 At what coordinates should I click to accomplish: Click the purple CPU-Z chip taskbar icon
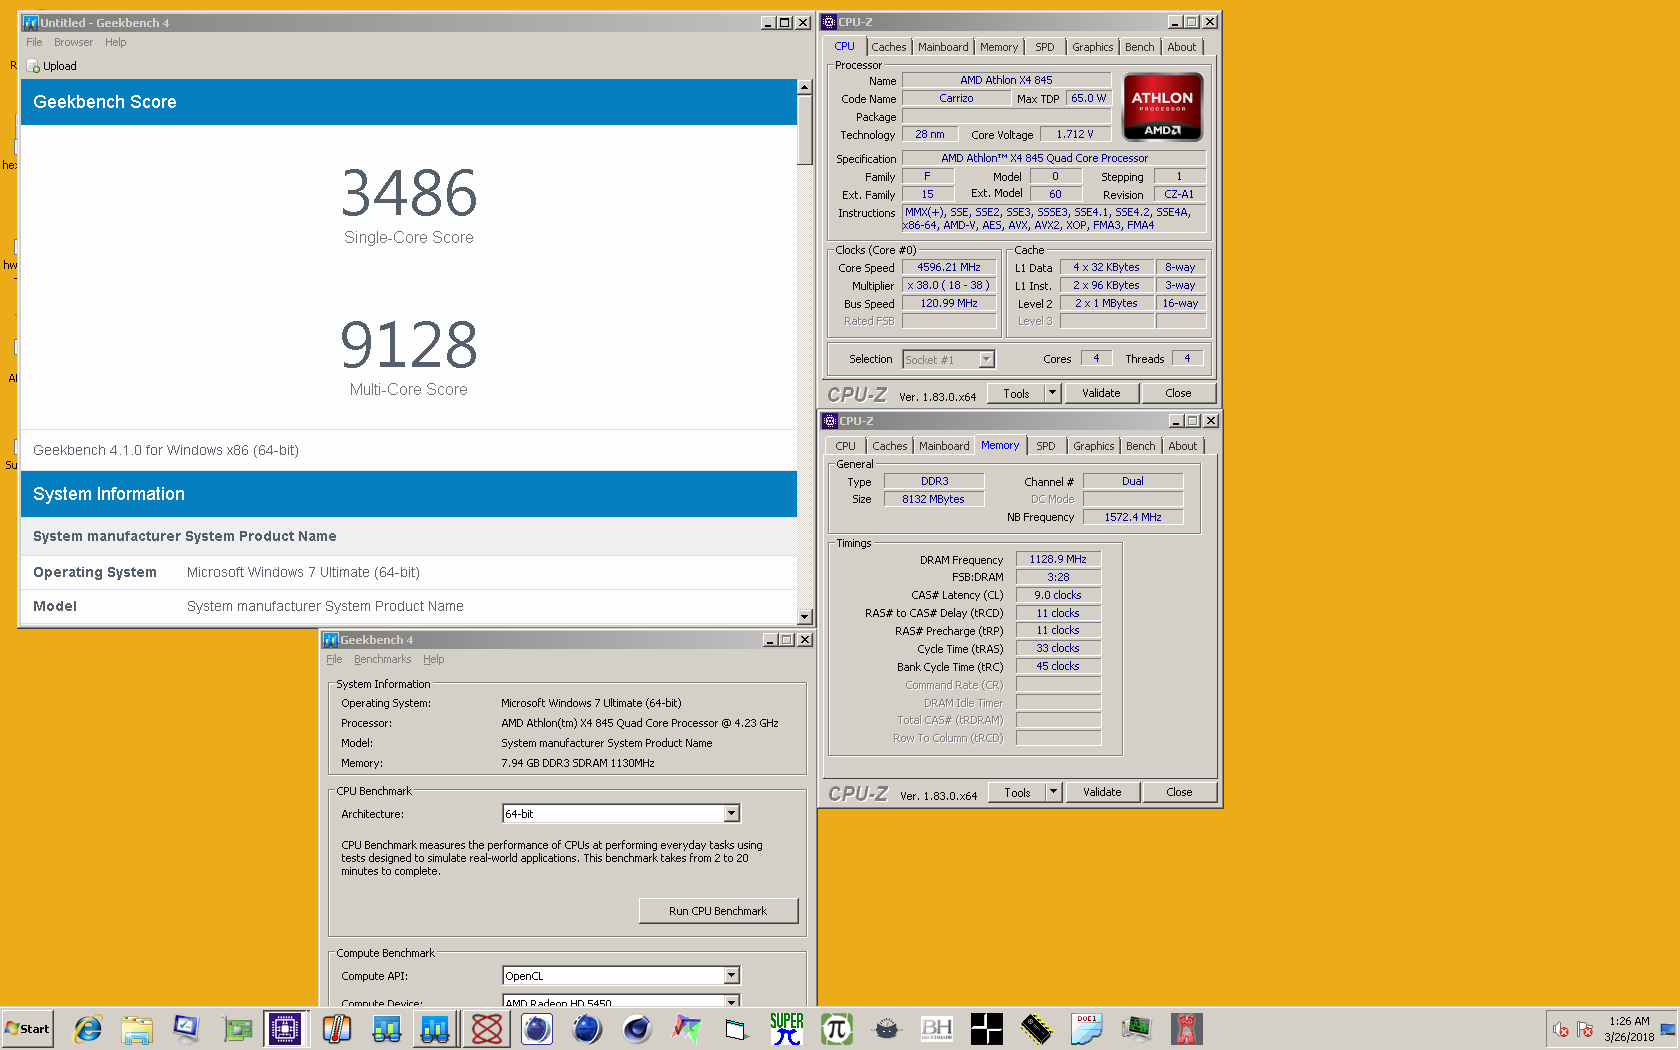pyautogui.click(x=285, y=1028)
